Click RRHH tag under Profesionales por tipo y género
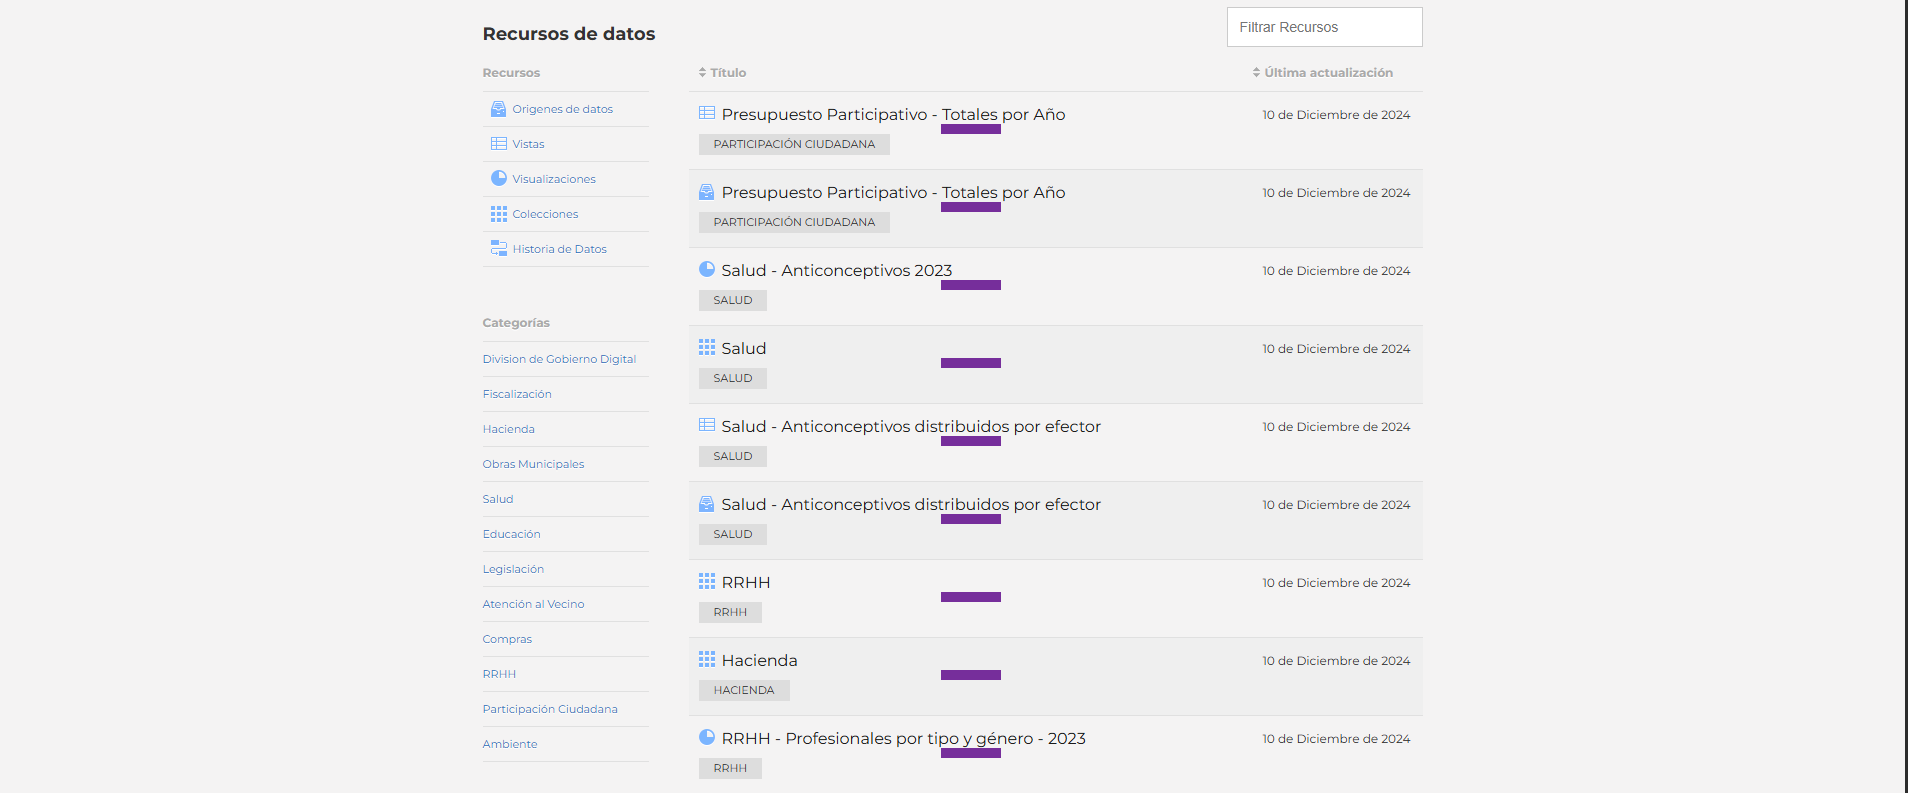Viewport: 1908px width, 793px height. (730, 768)
